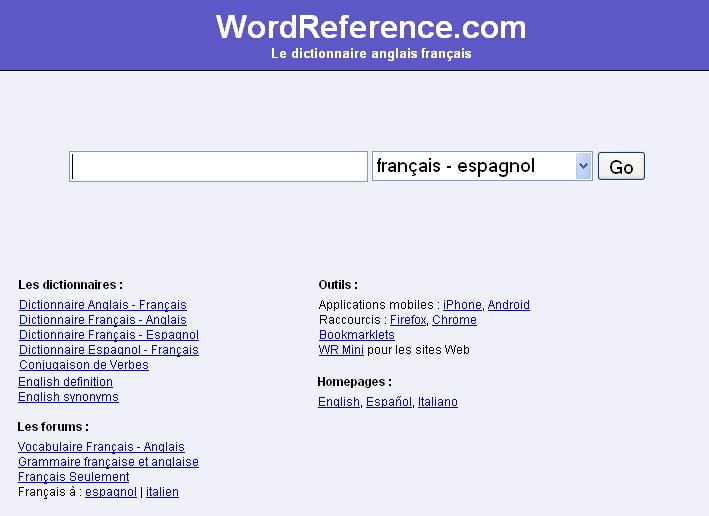The image size is (709, 516).
Task: Go to Conjugaison de Verbes
Action: click(84, 365)
